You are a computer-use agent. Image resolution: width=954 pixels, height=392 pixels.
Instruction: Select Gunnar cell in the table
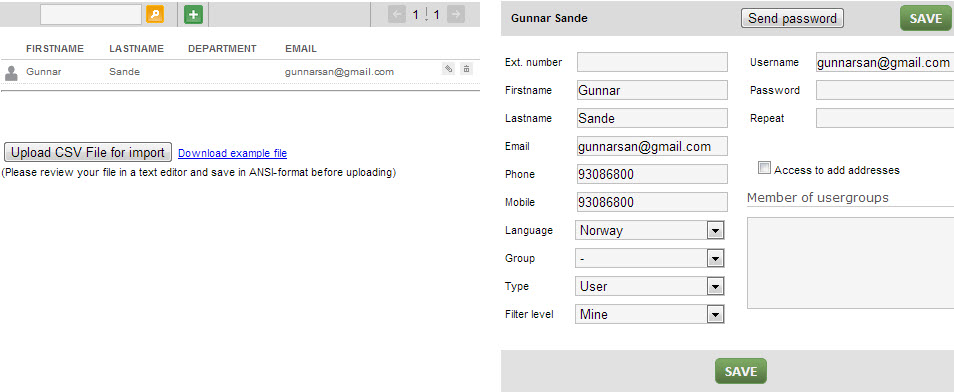(x=44, y=72)
